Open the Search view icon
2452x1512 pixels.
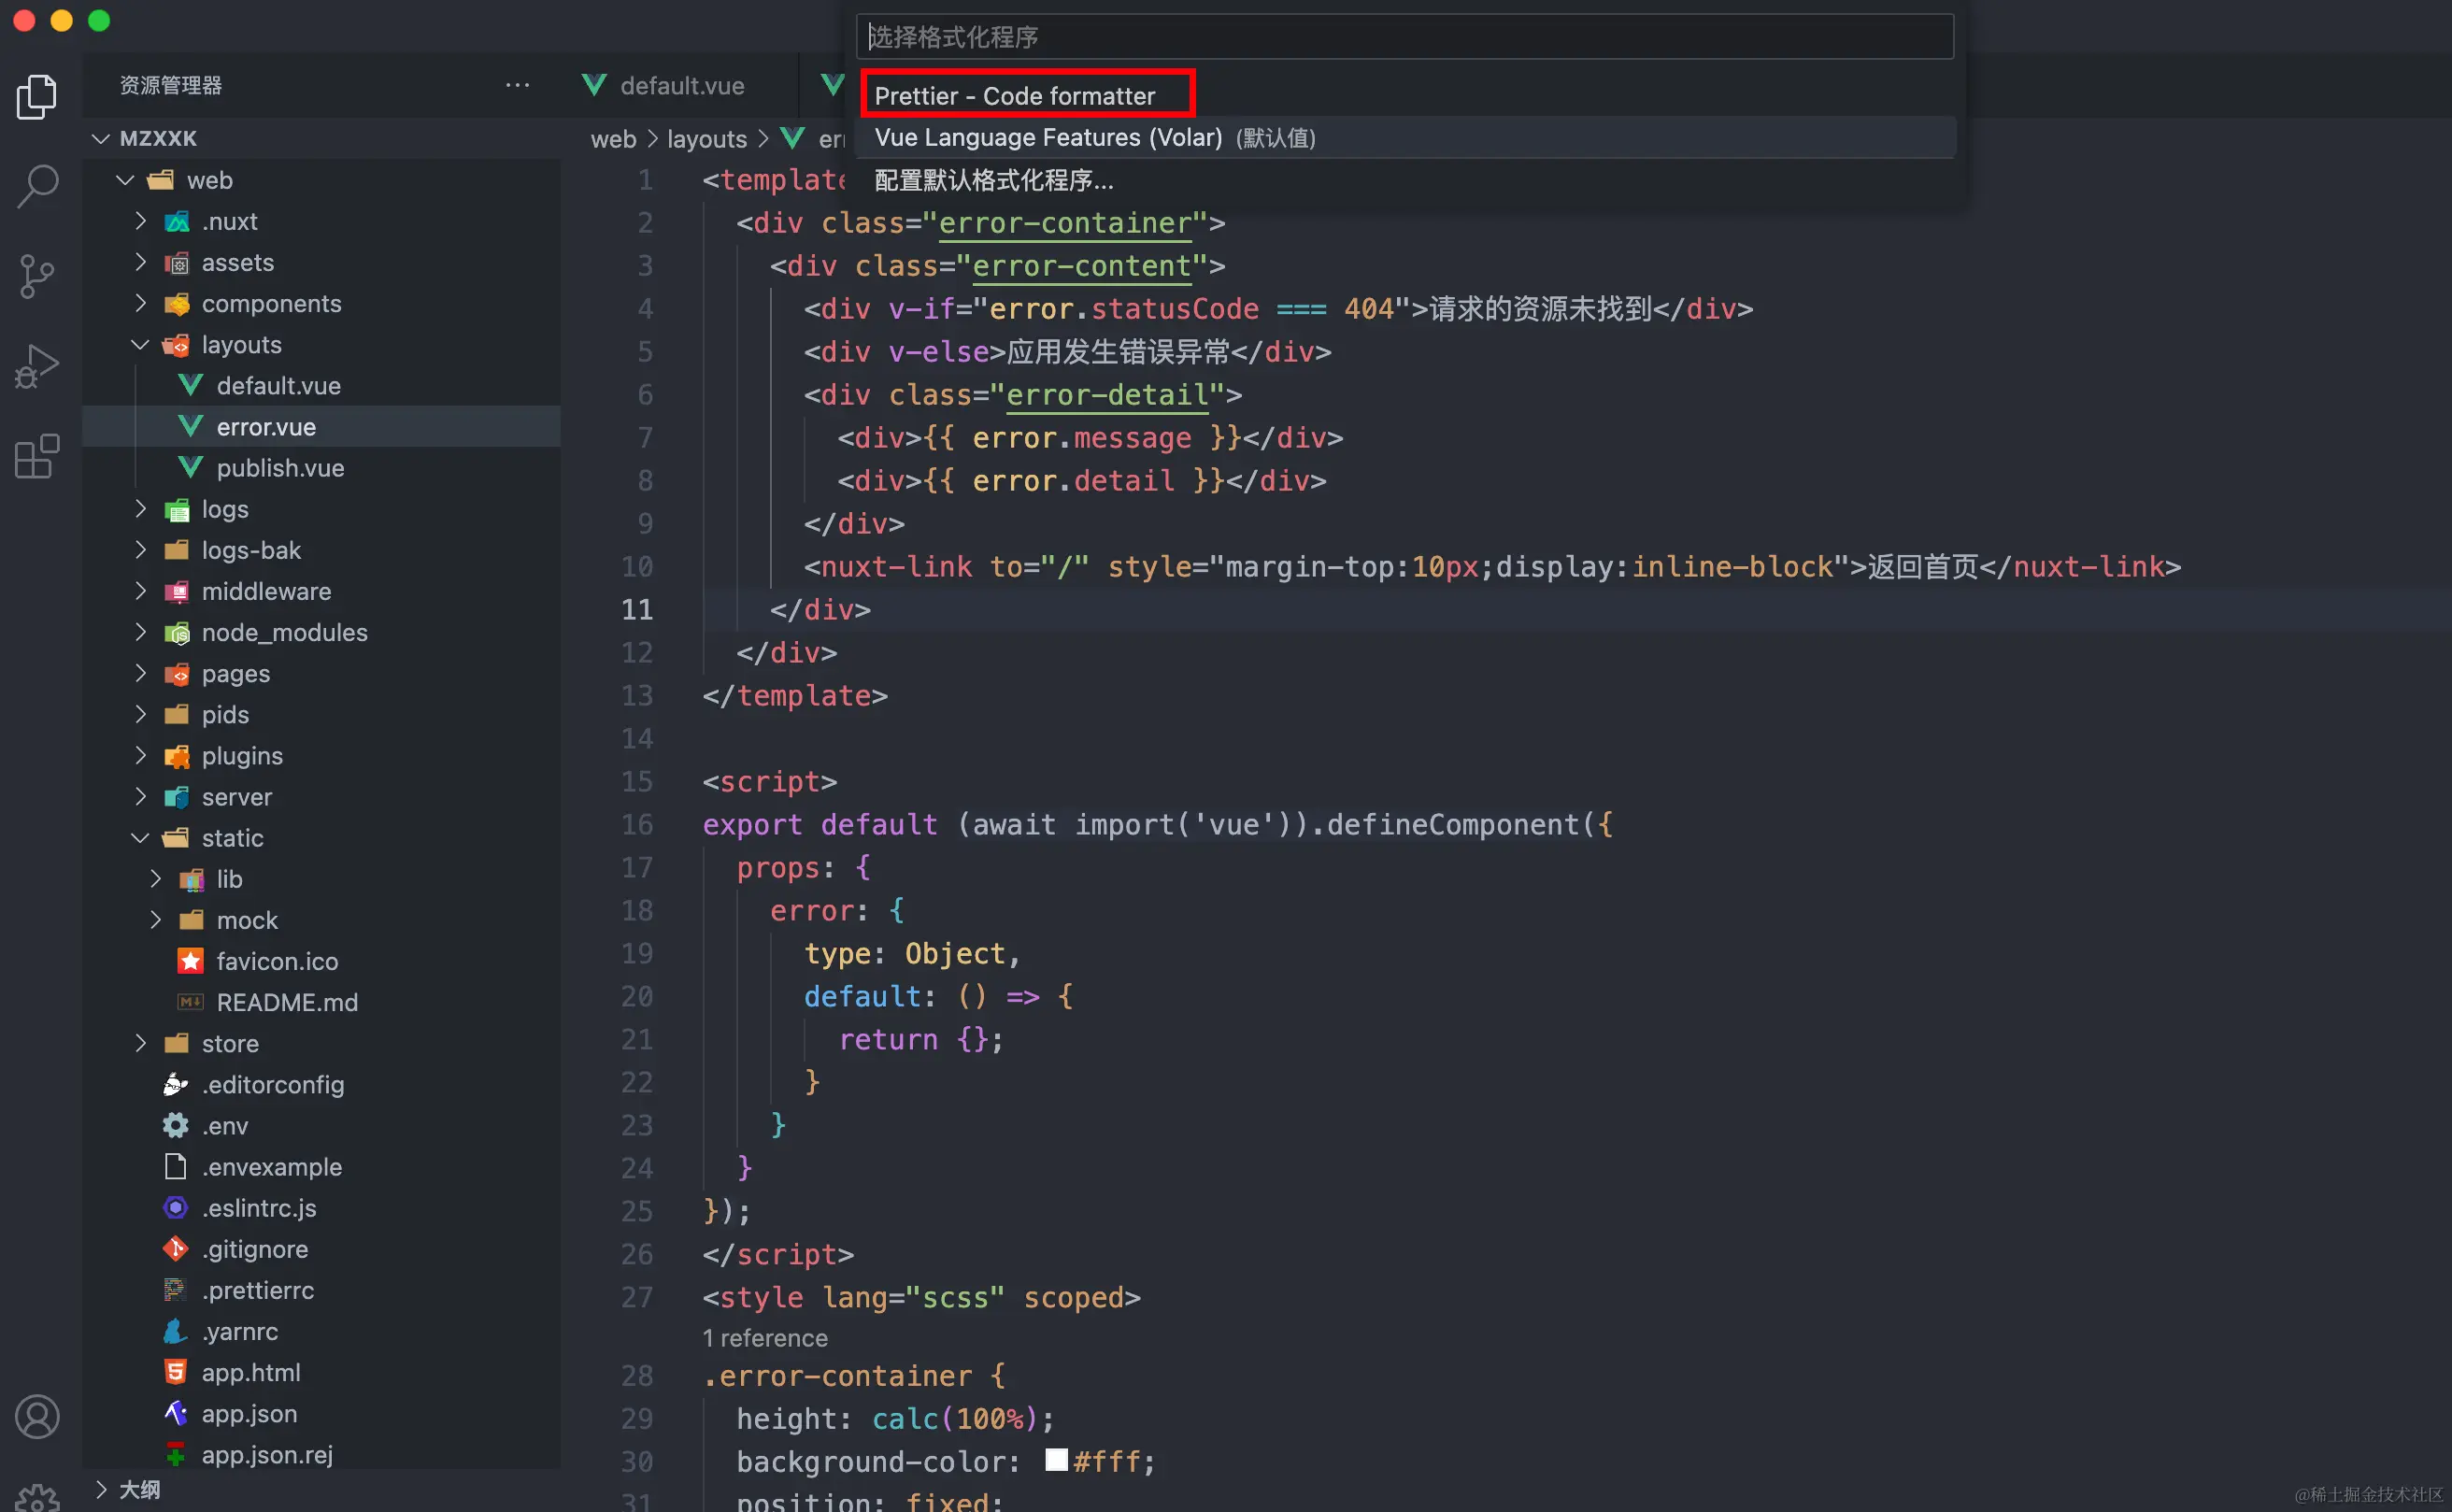click(37, 186)
